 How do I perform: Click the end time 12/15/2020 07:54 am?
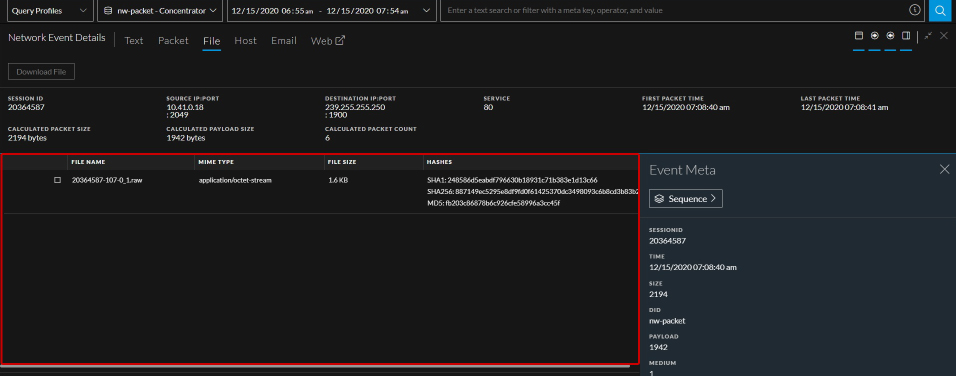[x=369, y=10]
